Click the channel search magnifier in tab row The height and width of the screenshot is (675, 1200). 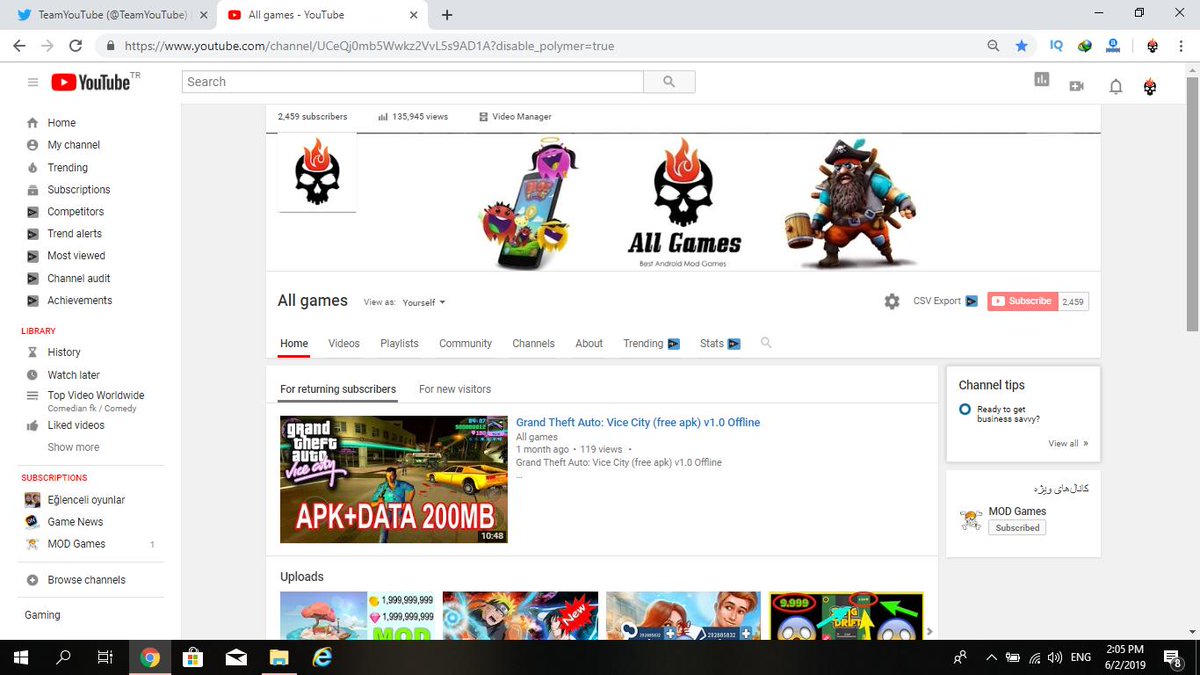click(766, 343)
